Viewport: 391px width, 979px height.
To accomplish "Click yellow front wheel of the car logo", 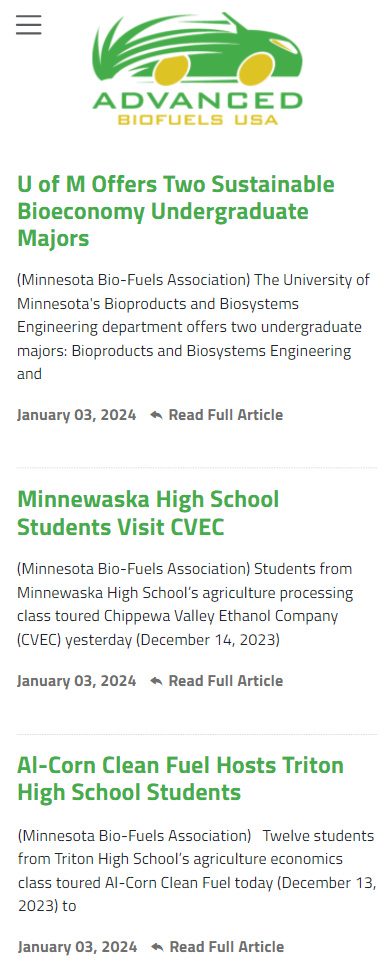I will point(253,69).
